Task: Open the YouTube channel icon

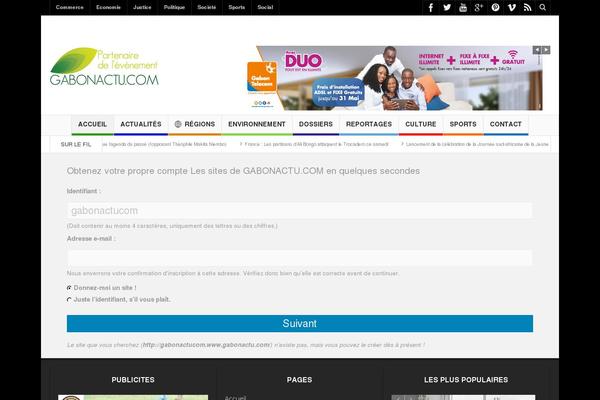Action: click(463, 7)
